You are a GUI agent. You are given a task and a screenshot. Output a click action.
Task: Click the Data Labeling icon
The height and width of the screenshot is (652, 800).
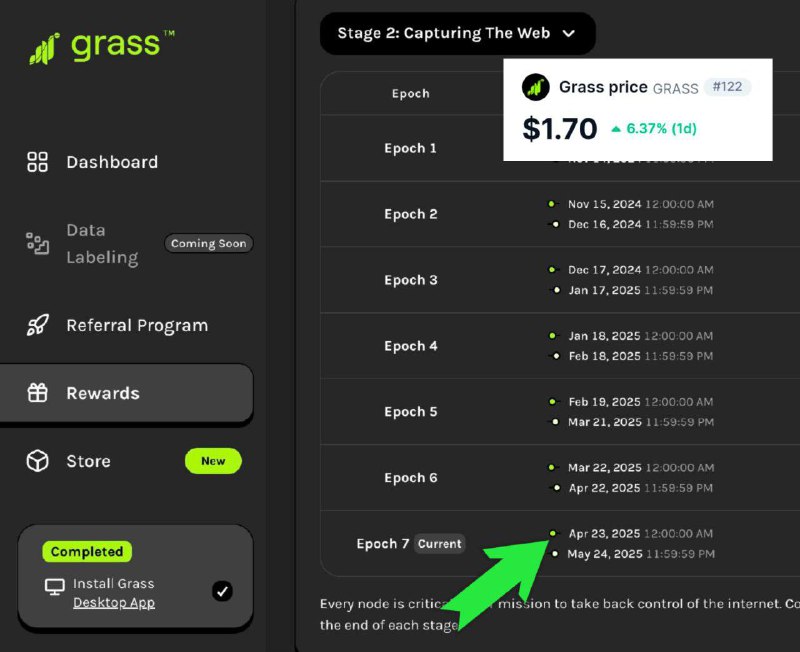pyautogui.click(x=37, y=243)
